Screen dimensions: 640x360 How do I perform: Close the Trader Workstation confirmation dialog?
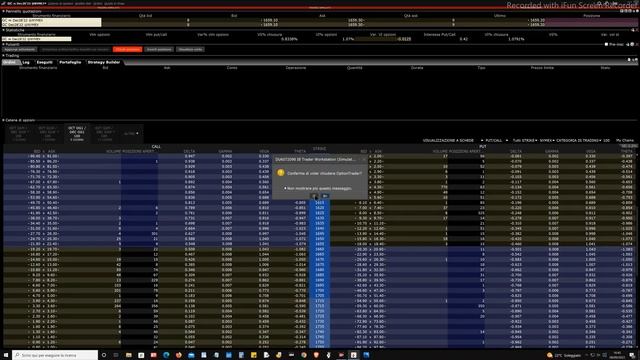pyautogui.click(x=364, y=160)
